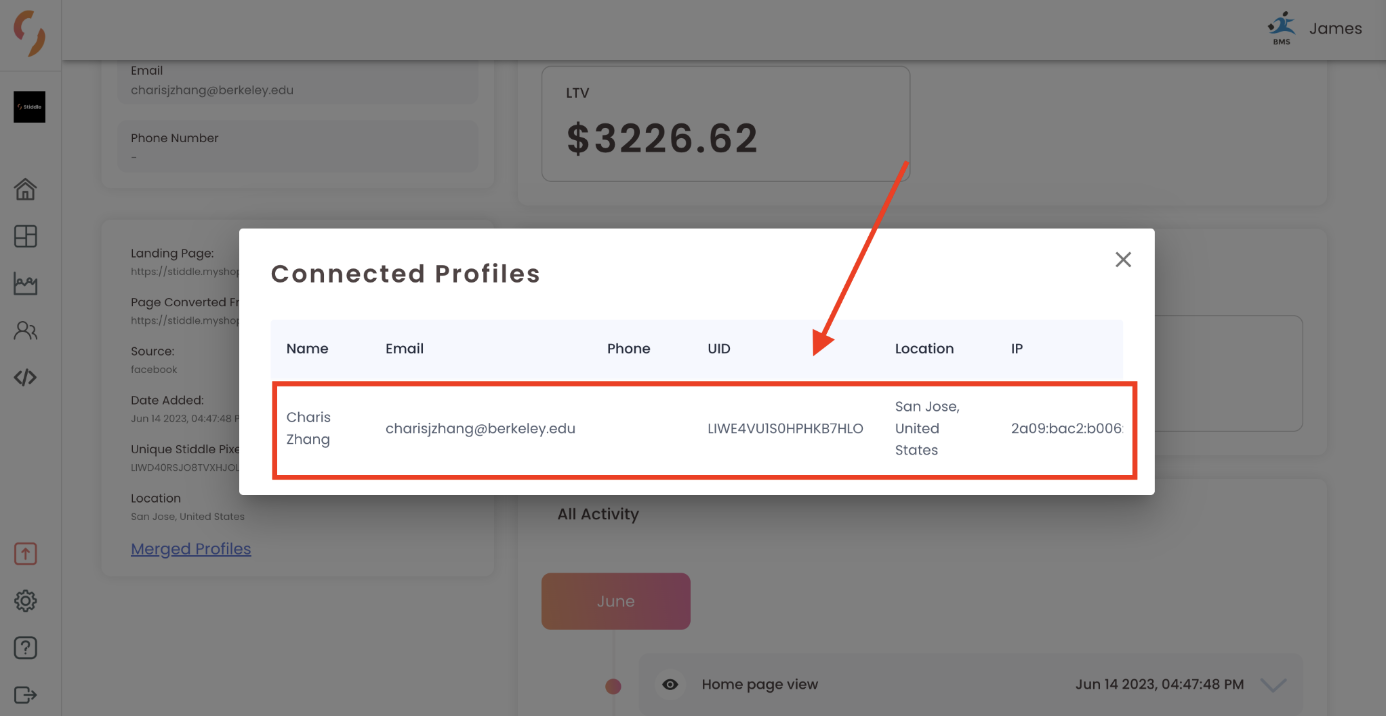Click the Email column header
Image resolution: width=1386 pixels, height=716 pixels.
click(x=405, y=349)
